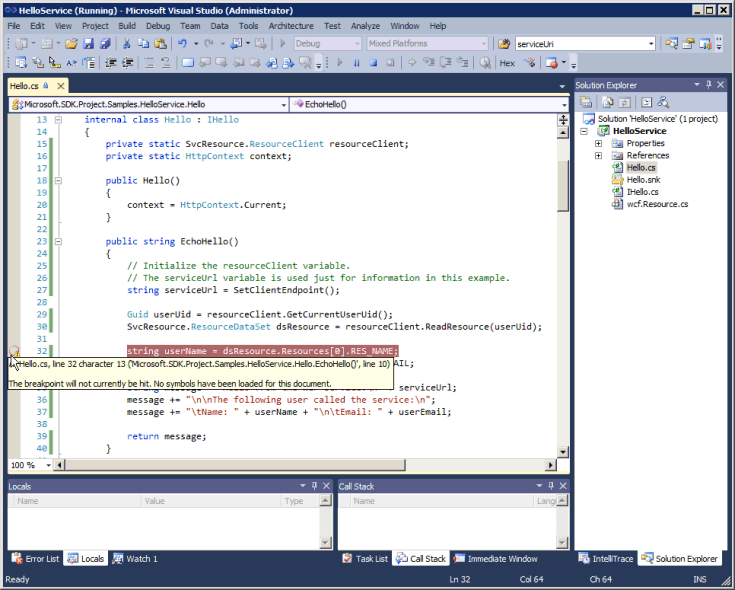Open the Undo history dropdown arrow
Image resolution: width=735 pixels, height=590 pixels.
tap(195, 44)
